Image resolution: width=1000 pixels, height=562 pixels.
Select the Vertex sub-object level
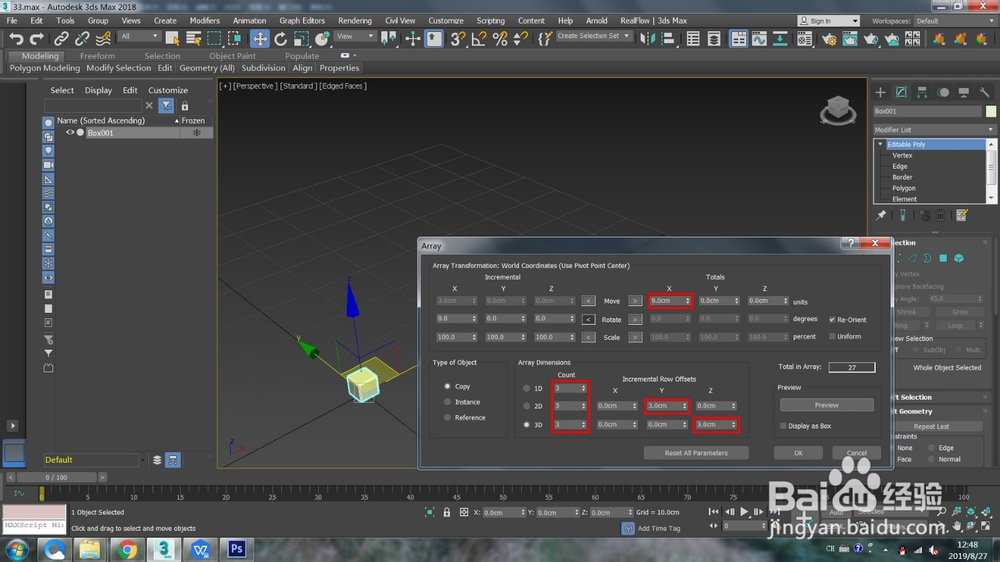(x=902, y=155)
